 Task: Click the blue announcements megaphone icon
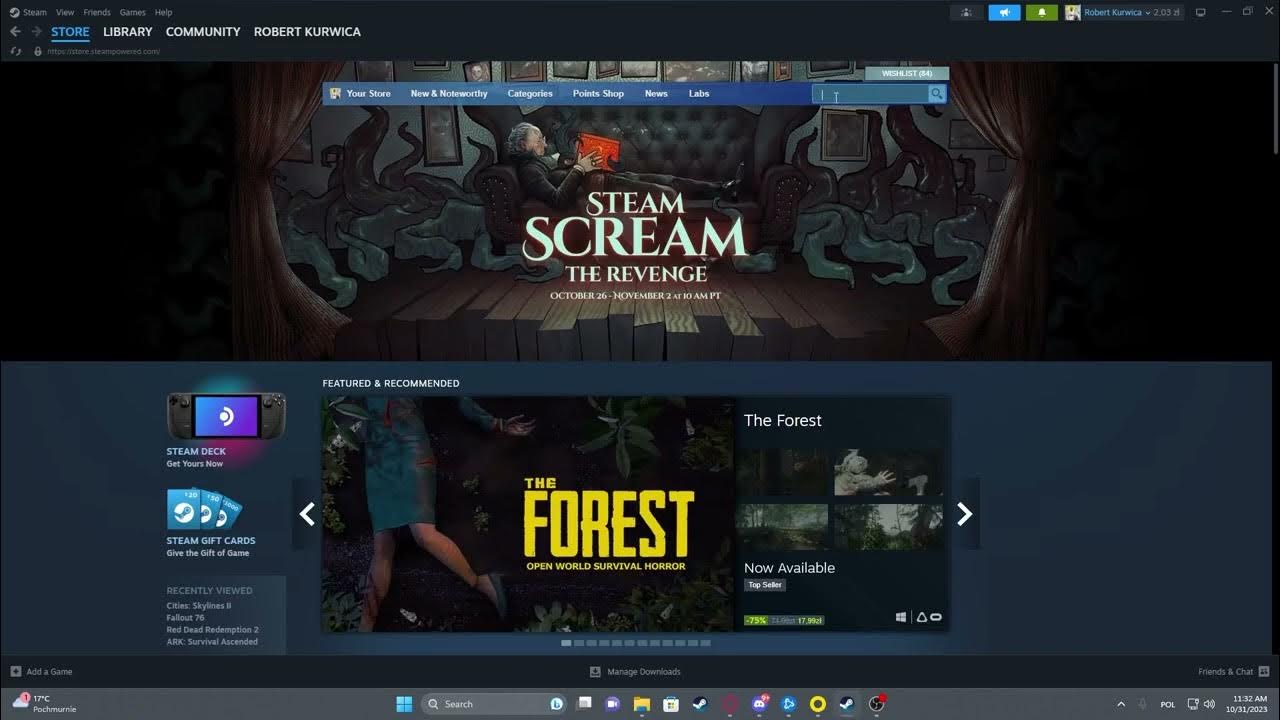click(1004, 11)
